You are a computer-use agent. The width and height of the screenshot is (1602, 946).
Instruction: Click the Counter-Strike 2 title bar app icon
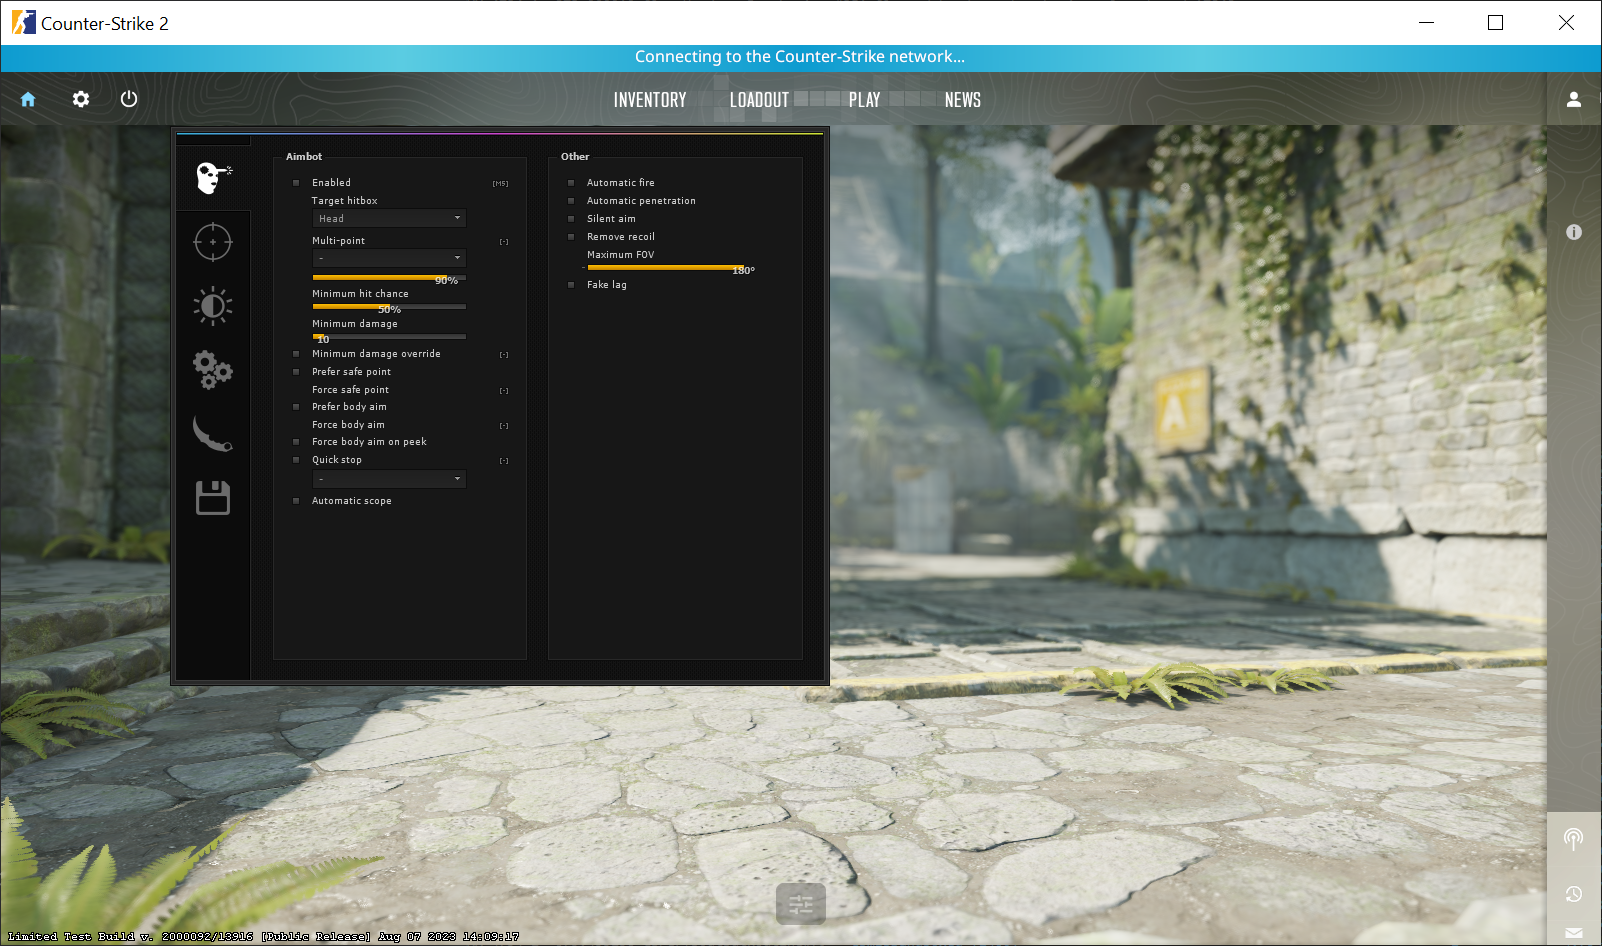(x=23, y=22)
